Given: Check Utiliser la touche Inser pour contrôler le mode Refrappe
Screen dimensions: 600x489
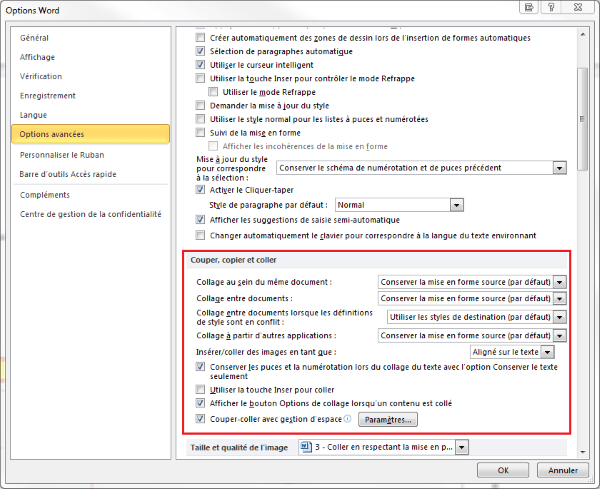Looking at the screenshot, I should click(x=200, y=78).
